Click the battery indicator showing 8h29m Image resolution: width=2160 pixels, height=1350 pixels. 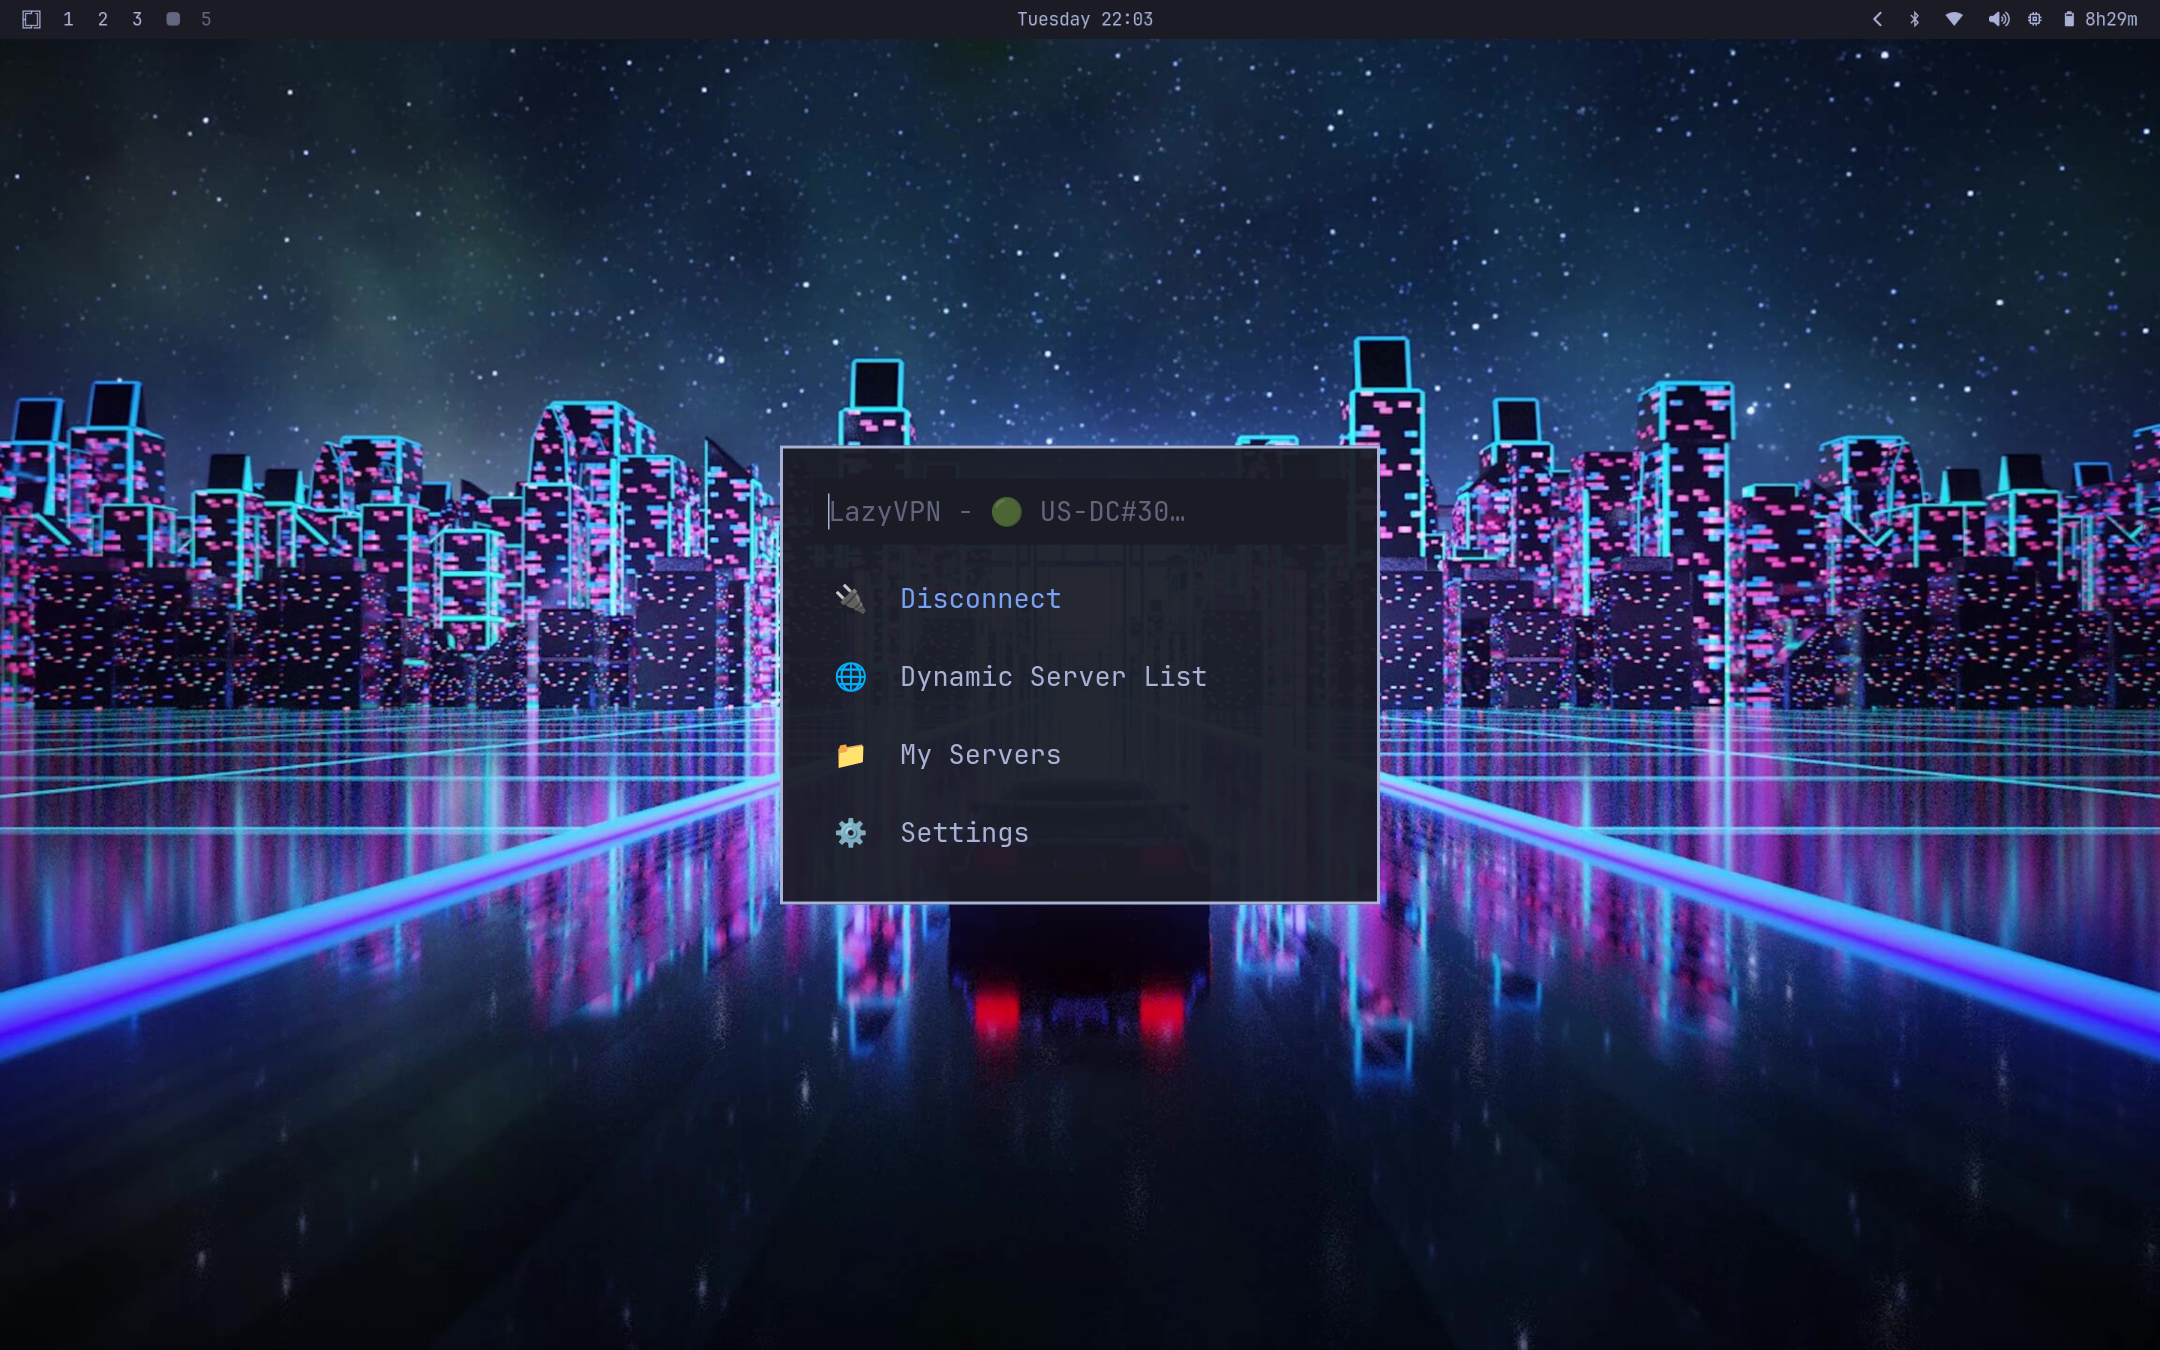point(2099,19)
